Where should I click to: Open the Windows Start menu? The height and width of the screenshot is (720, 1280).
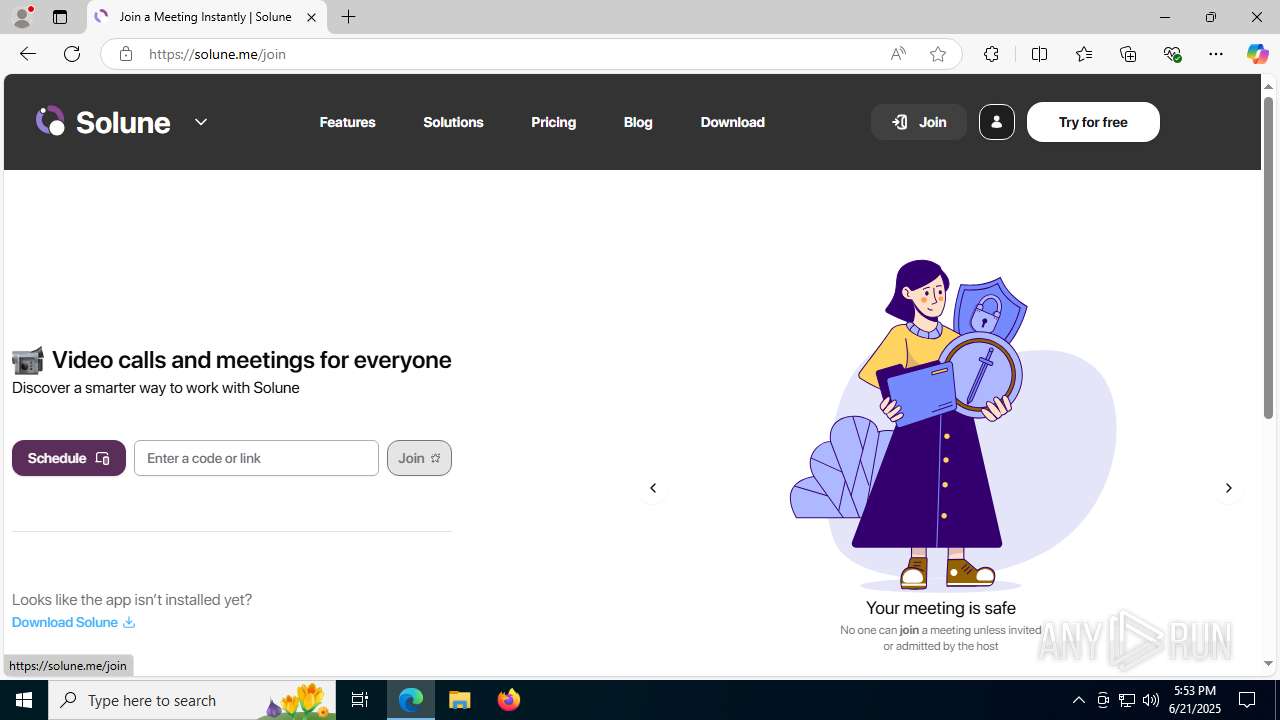point(24,700)
